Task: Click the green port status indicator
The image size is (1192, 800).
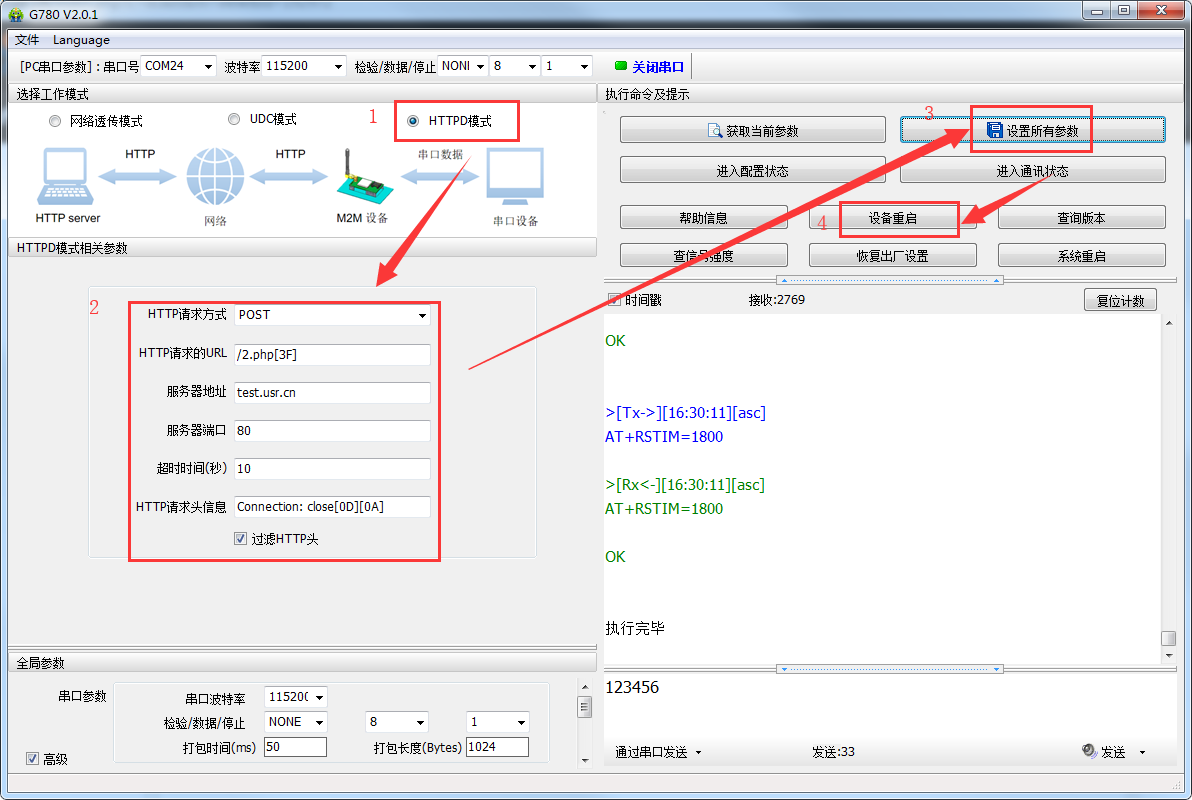Action: [620, 66]
